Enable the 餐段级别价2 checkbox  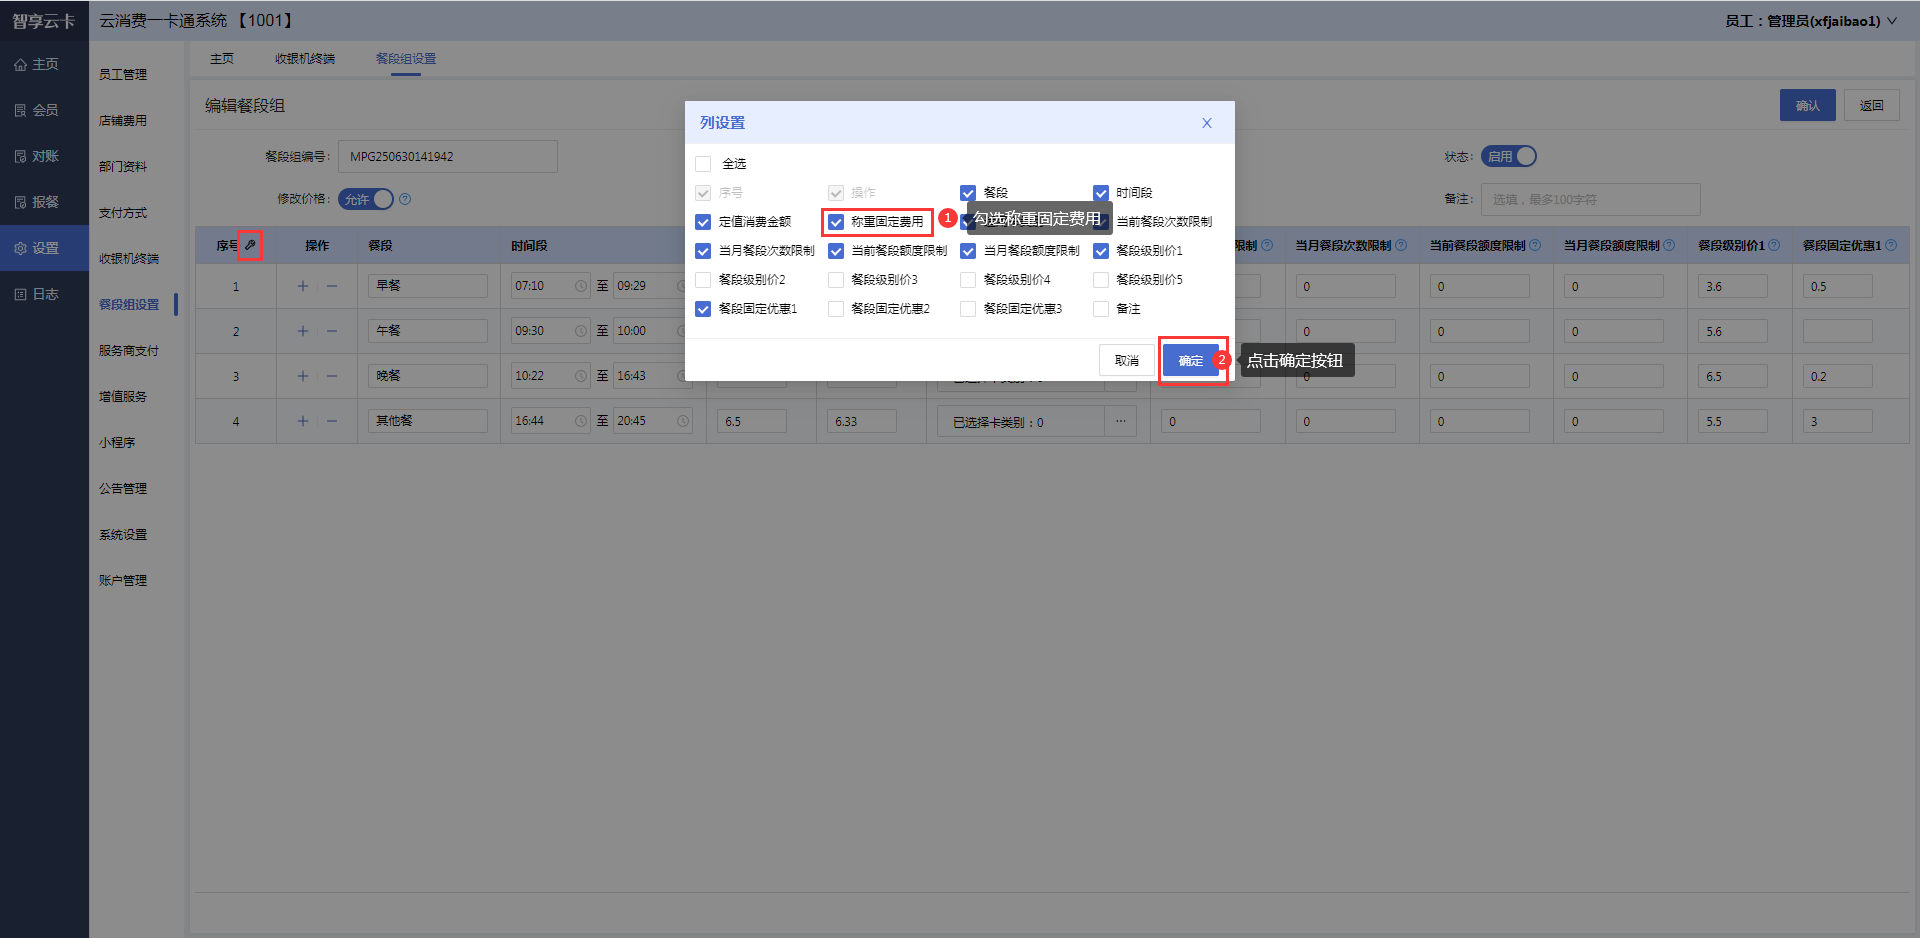click(x=703, y=280)
